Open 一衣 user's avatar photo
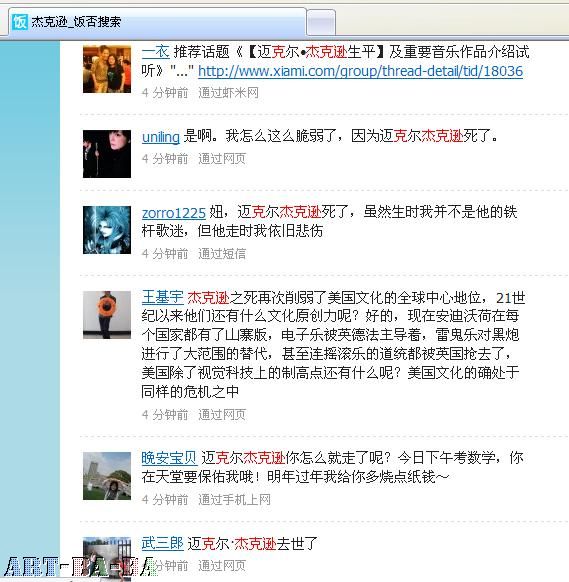Image resolution: width=569 pixels, height=582 pixels. 107,69
